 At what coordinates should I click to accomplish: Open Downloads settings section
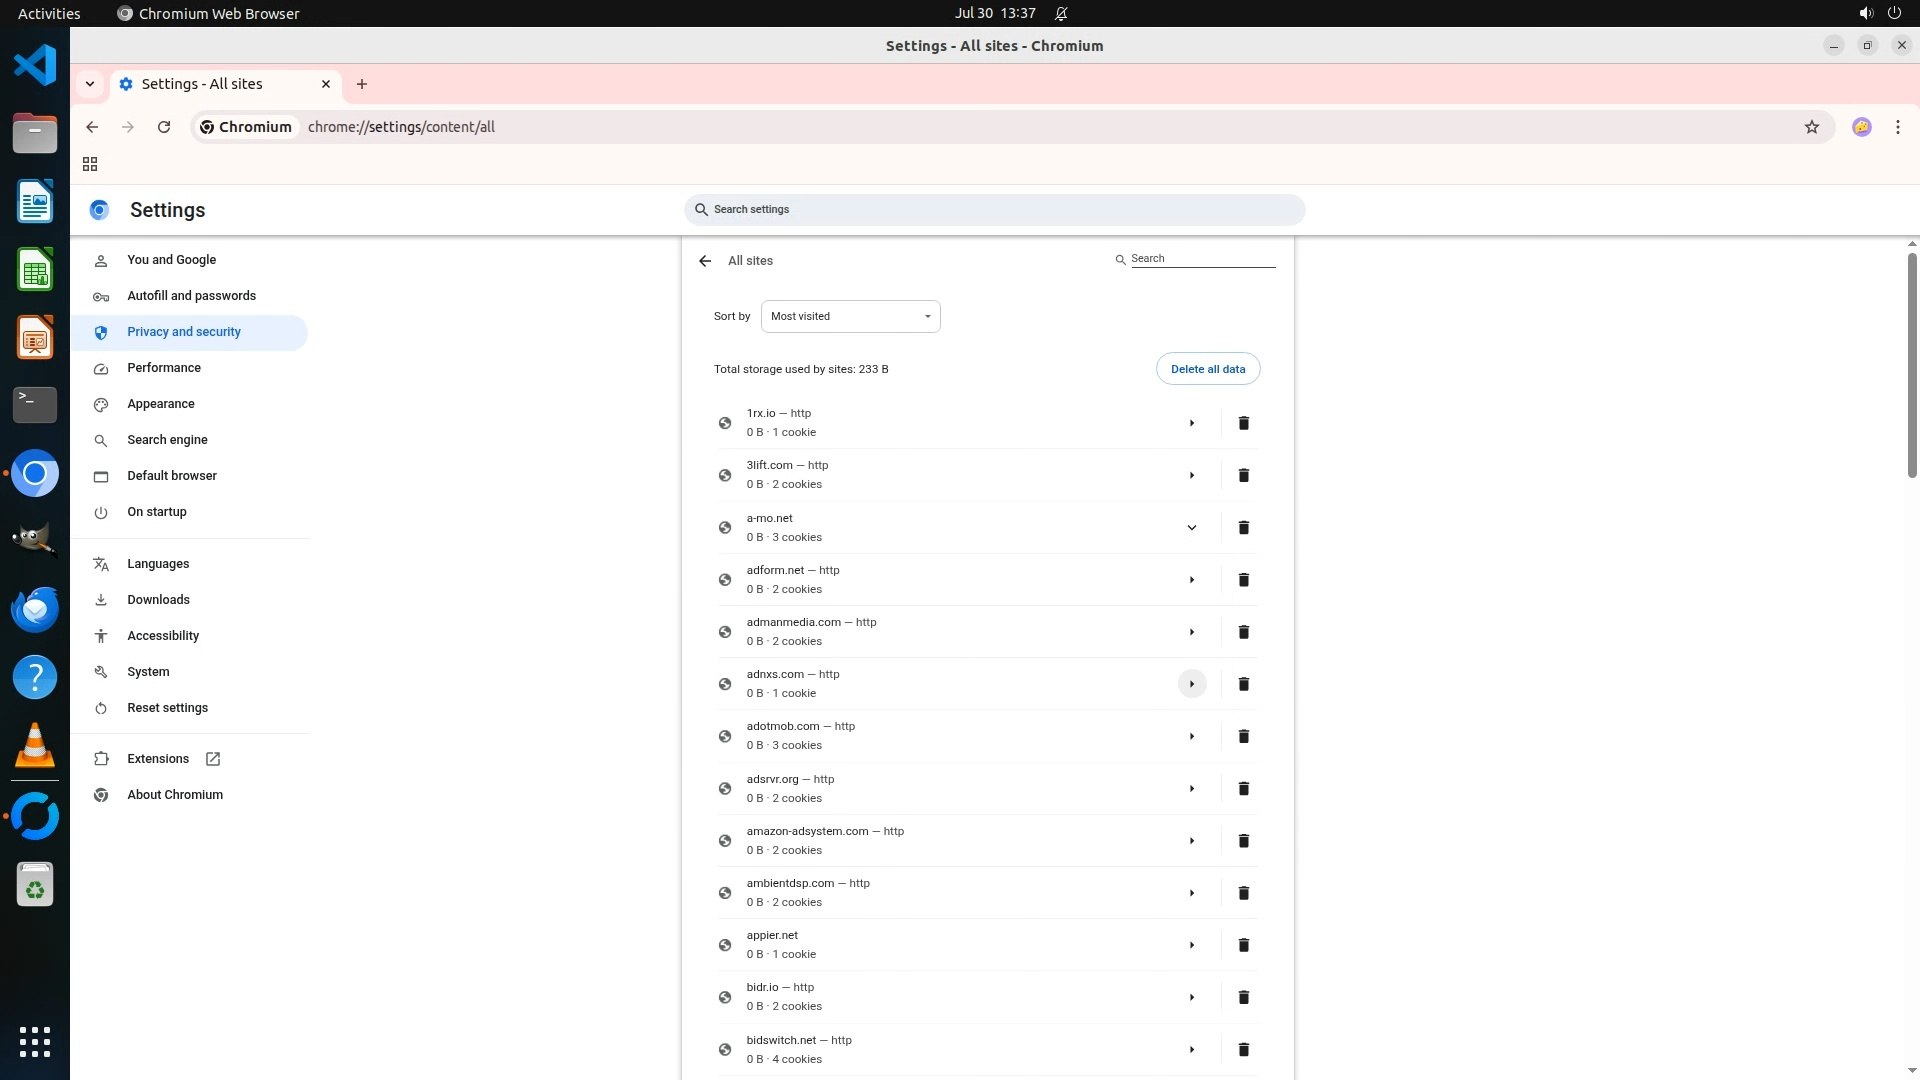pyautogui.click(x=158, y=600)
